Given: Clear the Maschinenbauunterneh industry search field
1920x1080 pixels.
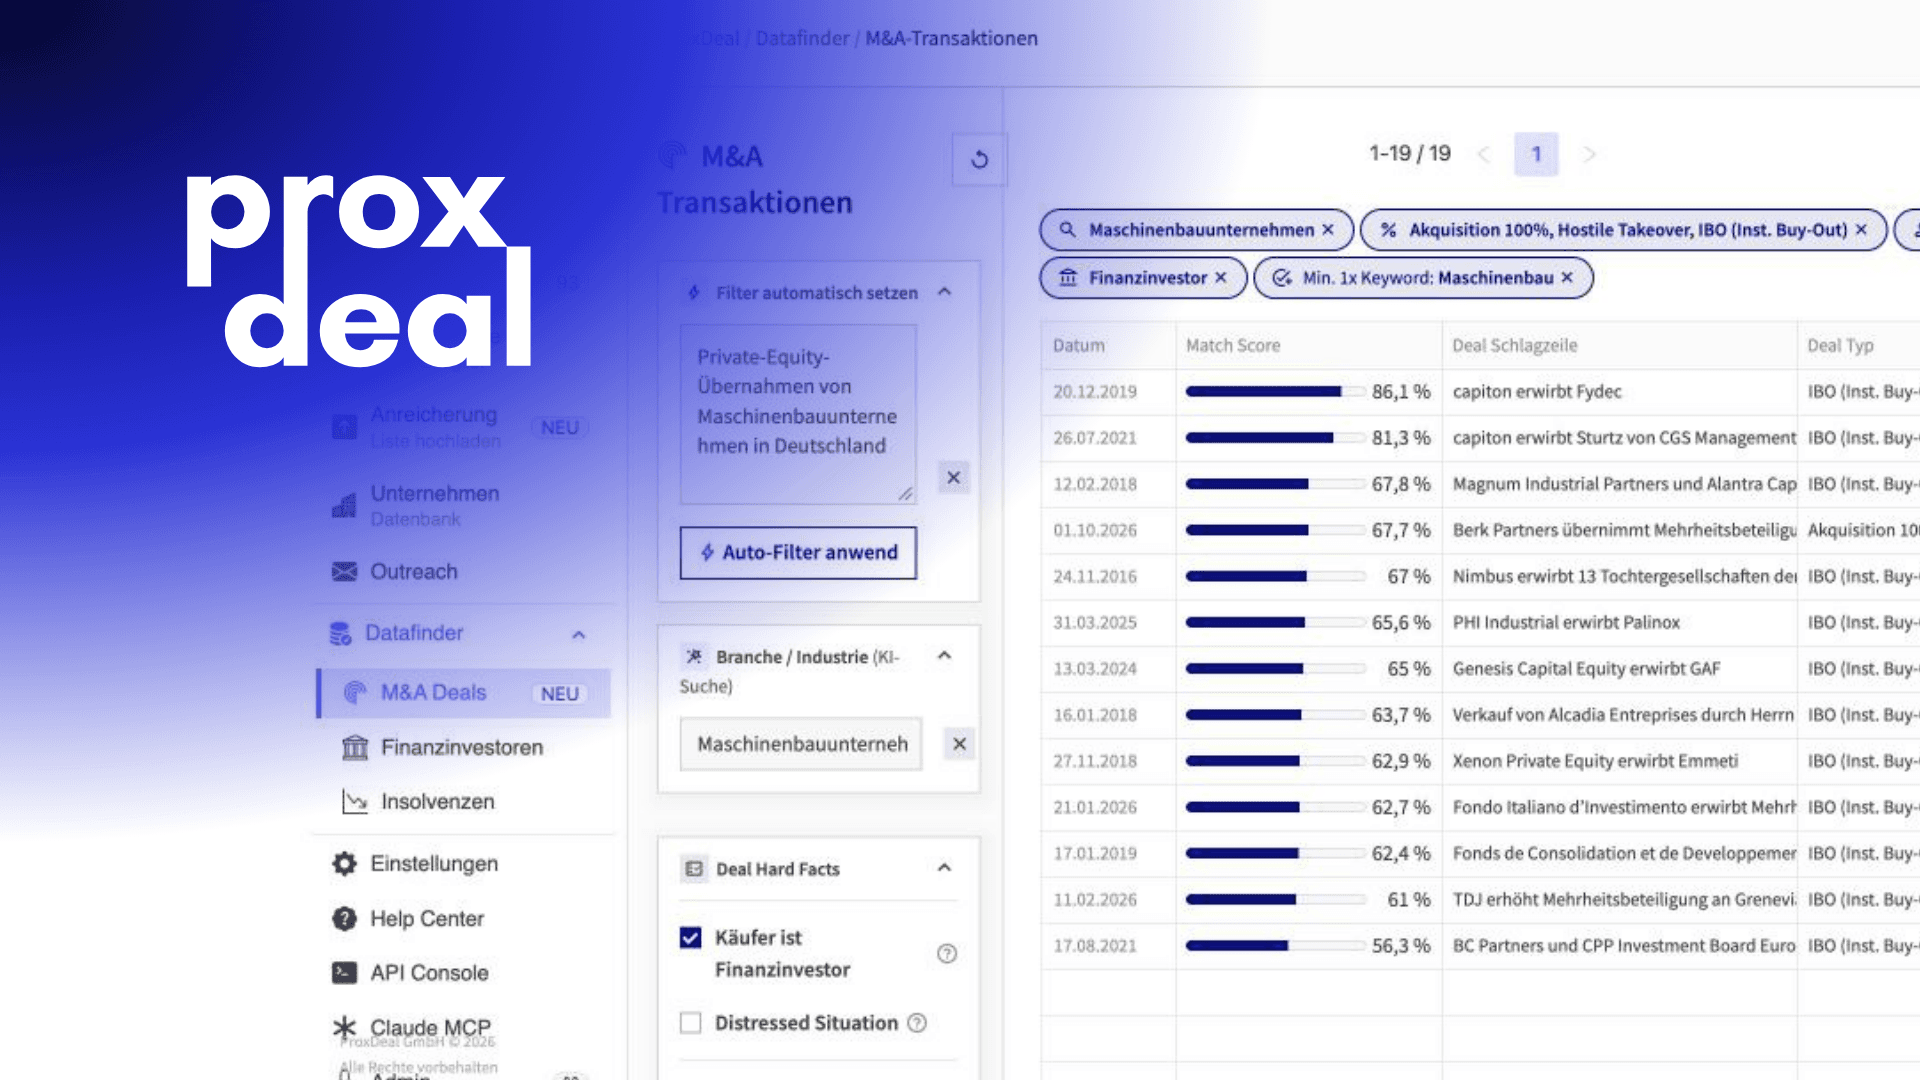Looking at the screenshot, I should pos(959,744).
